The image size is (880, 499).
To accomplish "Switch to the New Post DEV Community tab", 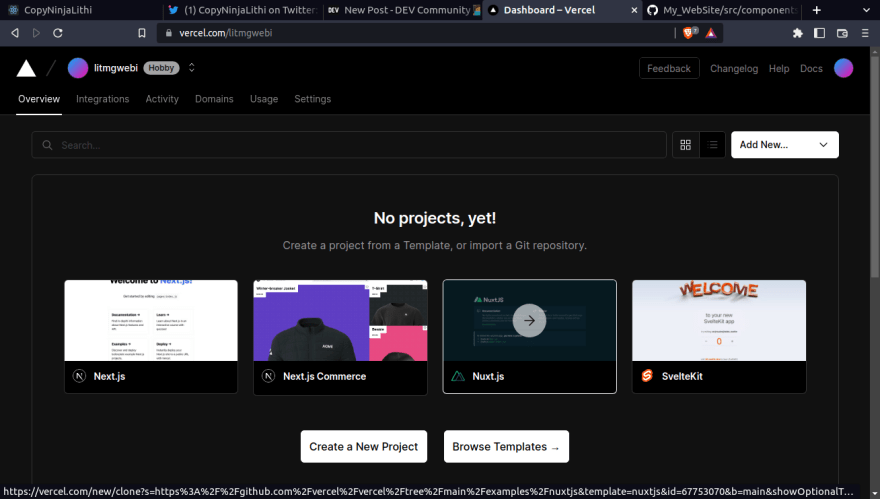I will 404,10.
